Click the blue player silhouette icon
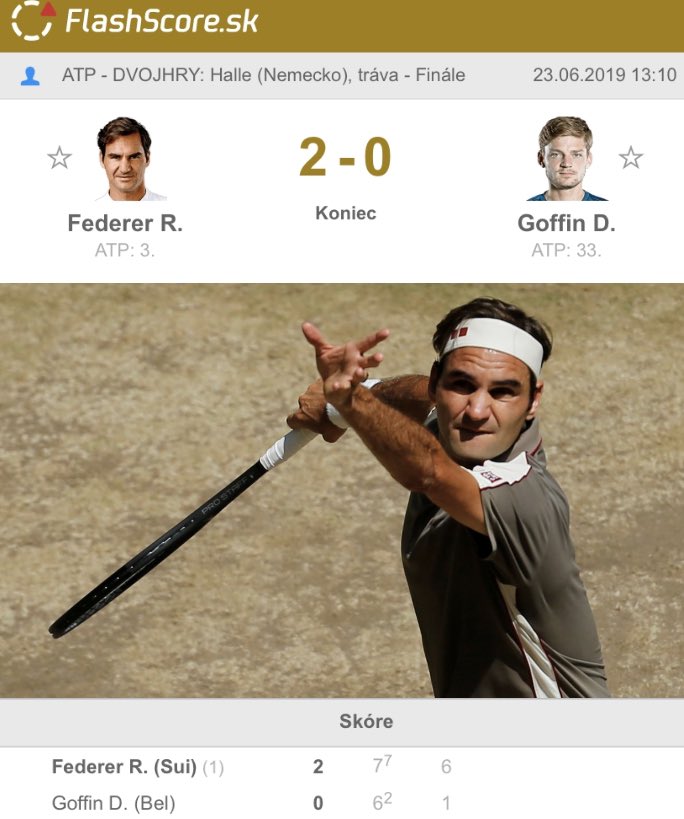 tap(30, 76)
